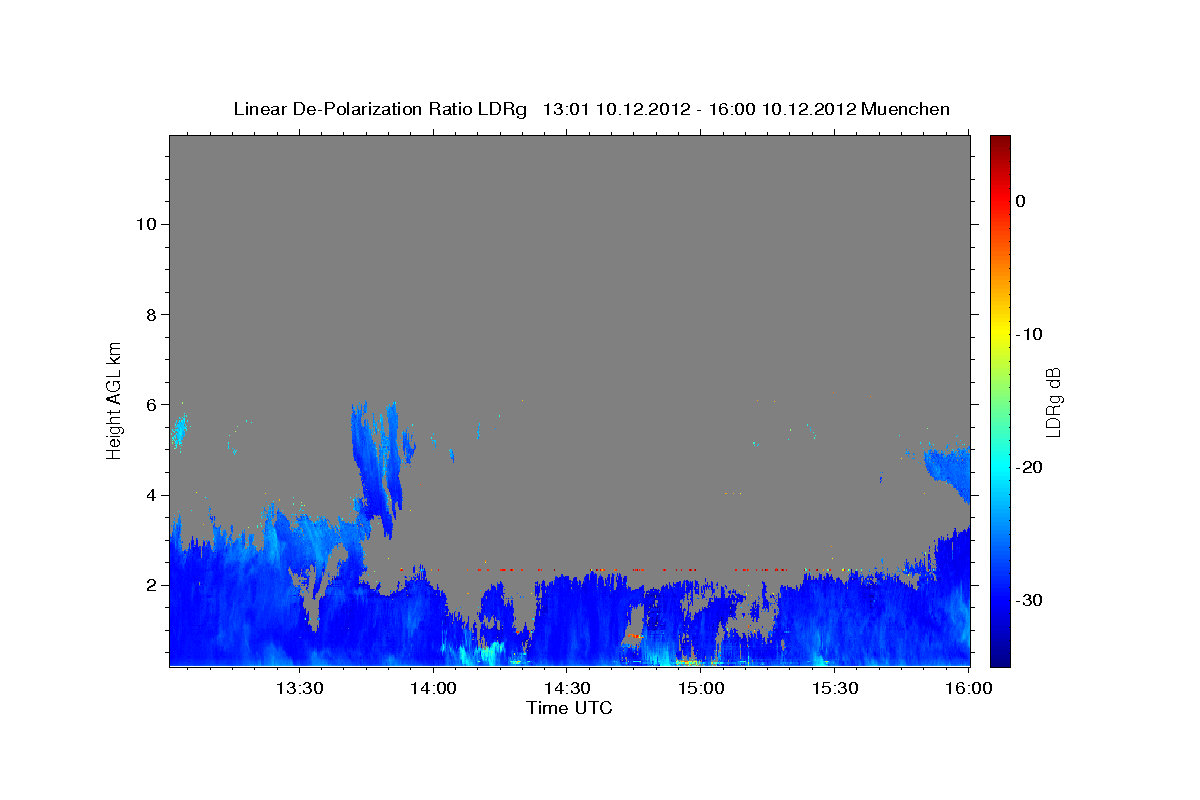
Task: Click the '13:01 10.12.2012' start time in title
Action: pyautogui.click(x=615, y=109)
